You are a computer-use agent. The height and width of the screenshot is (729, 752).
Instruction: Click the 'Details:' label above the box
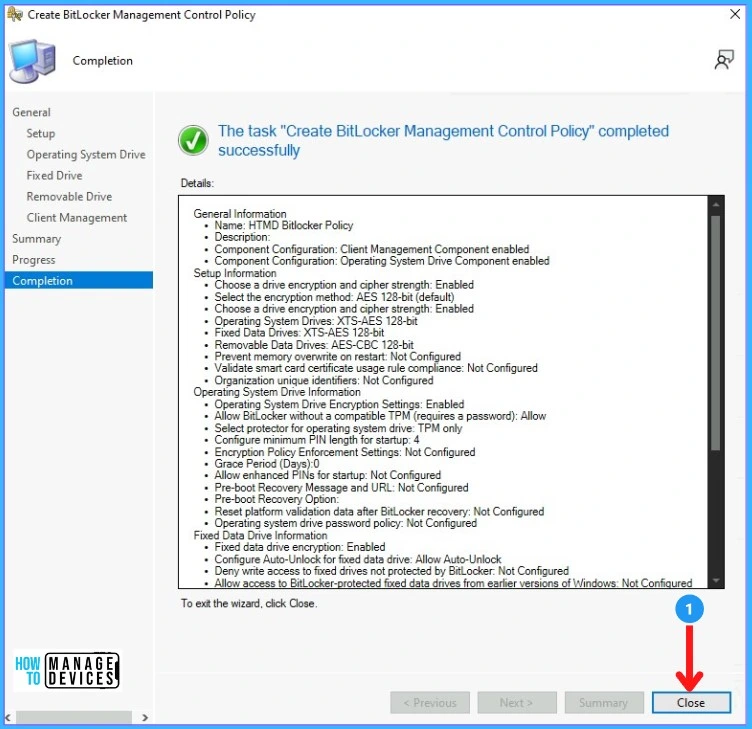tap(197, 183)
